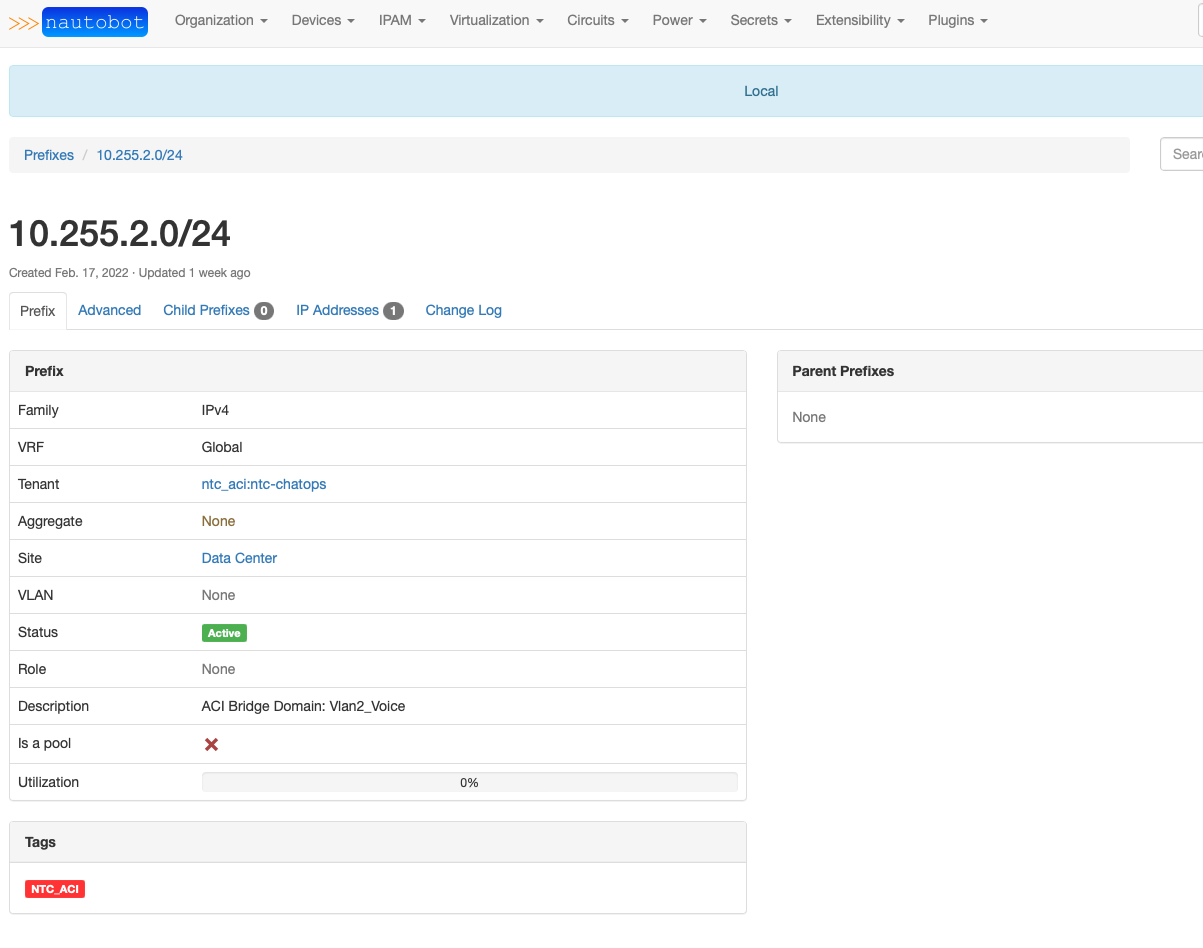Follow the ntc_aci:ntc-chatops tenant link

pyautogui.click(x=264, y=484)
